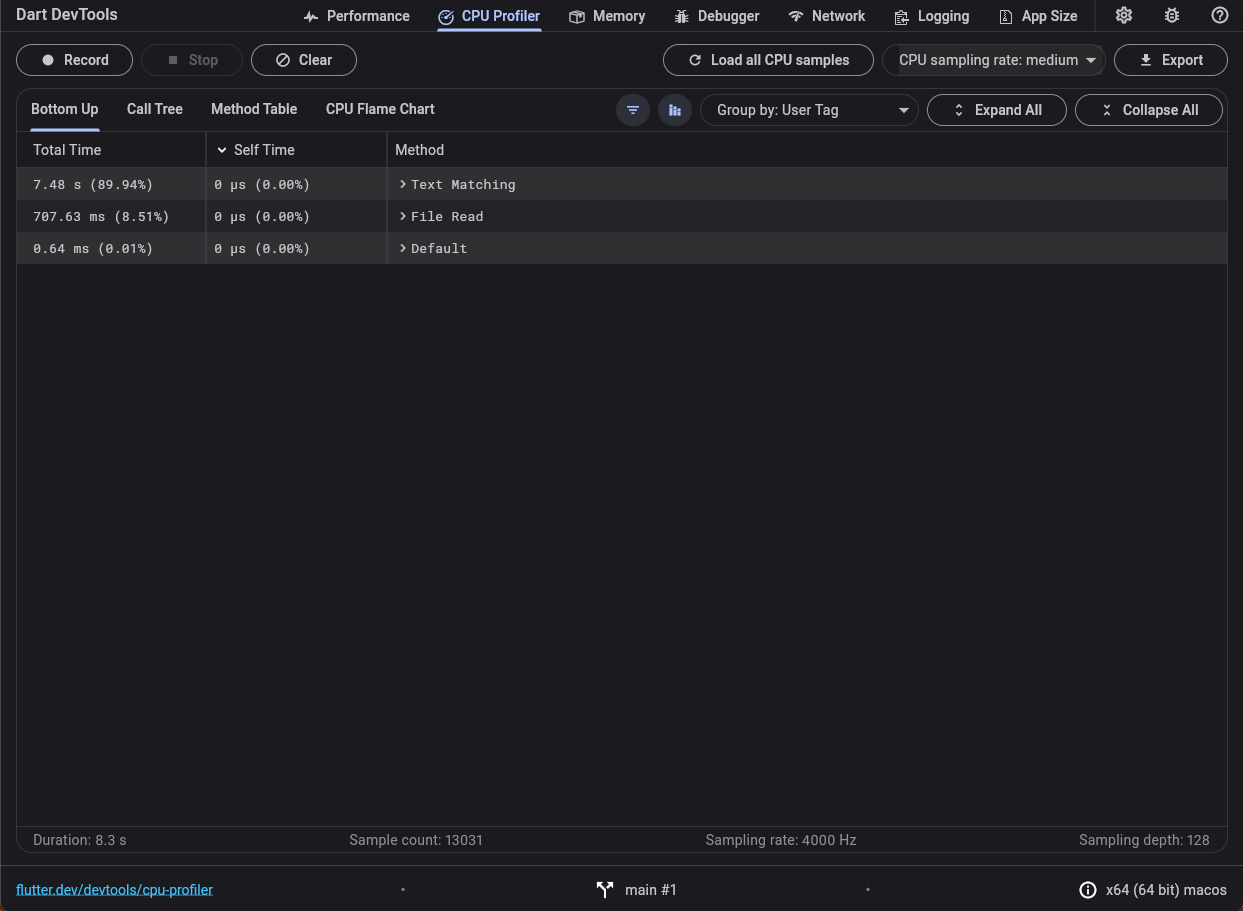
Task: Sort by the Self Time column header
Action: 264,150
